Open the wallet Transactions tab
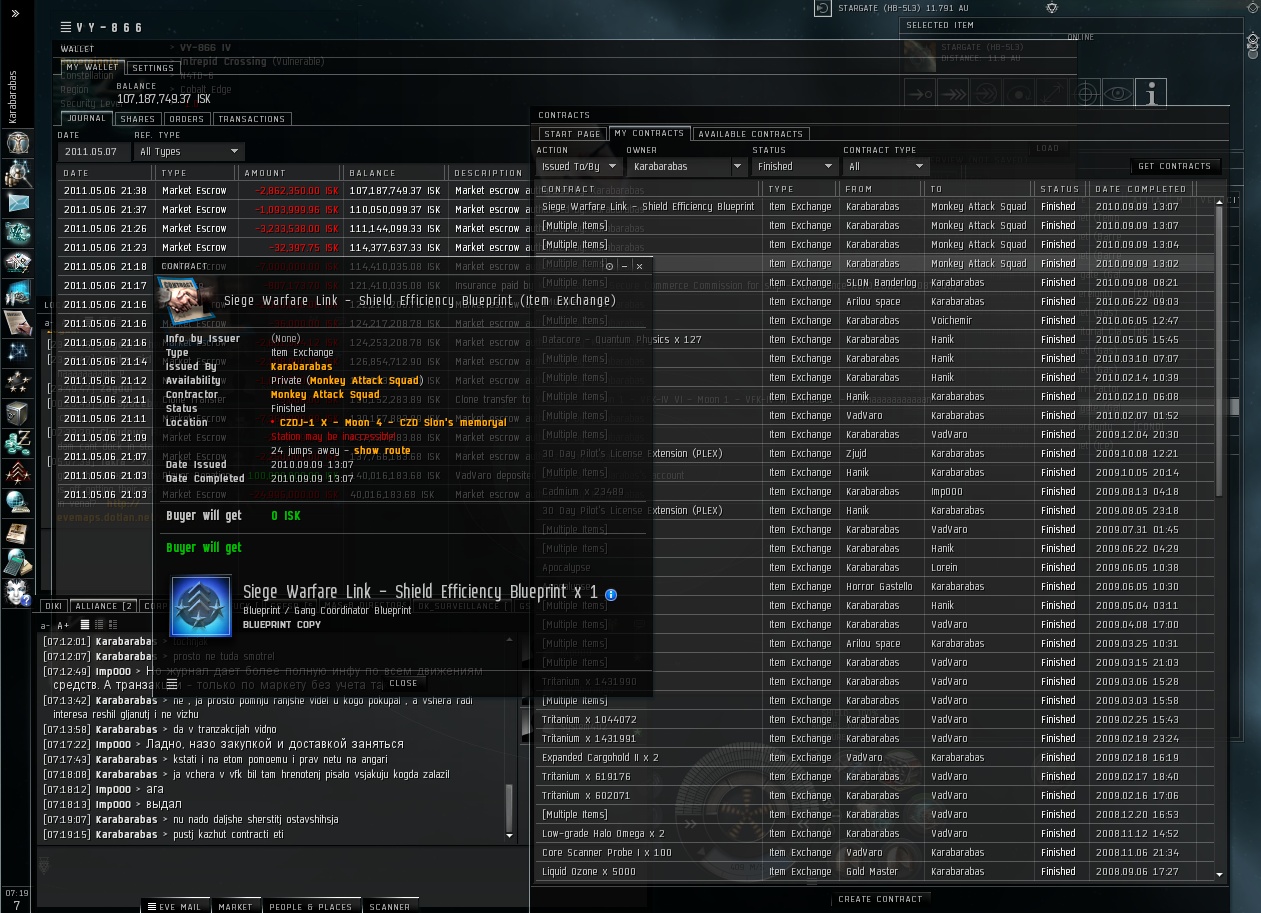The image size is (1261, 913). (x=252, y=119)
